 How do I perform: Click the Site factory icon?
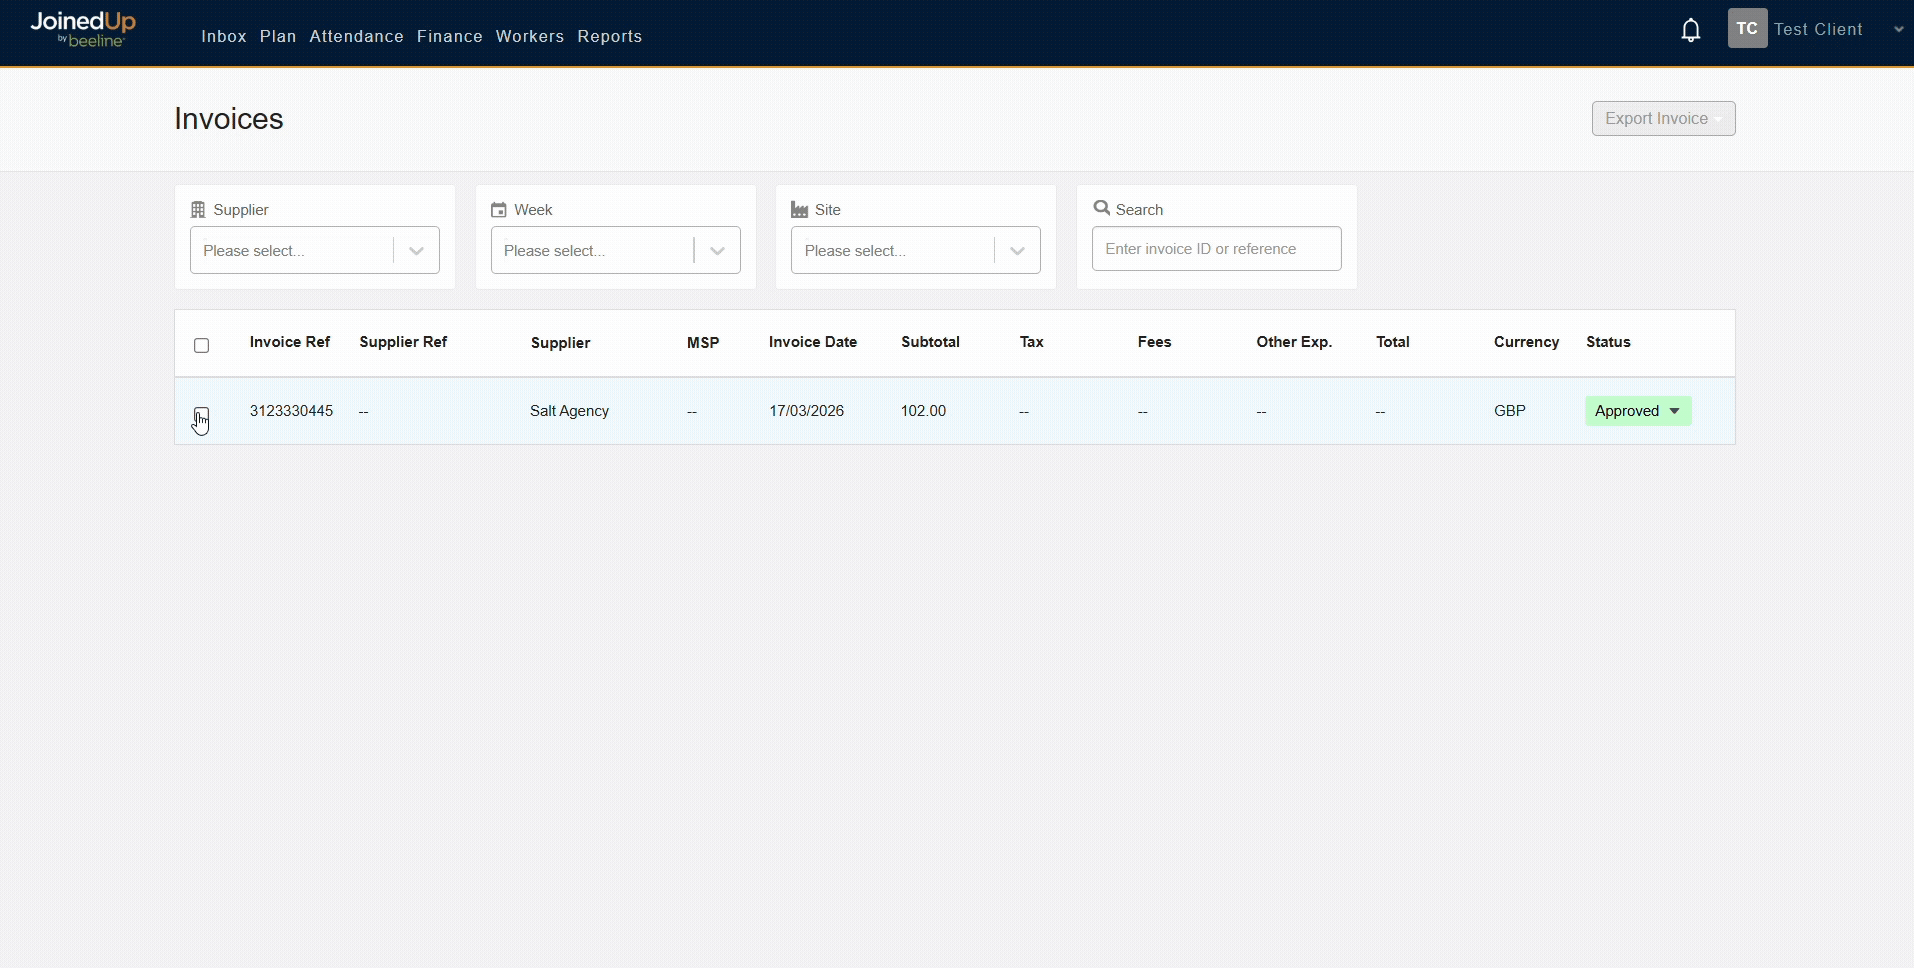click(799, 210)
